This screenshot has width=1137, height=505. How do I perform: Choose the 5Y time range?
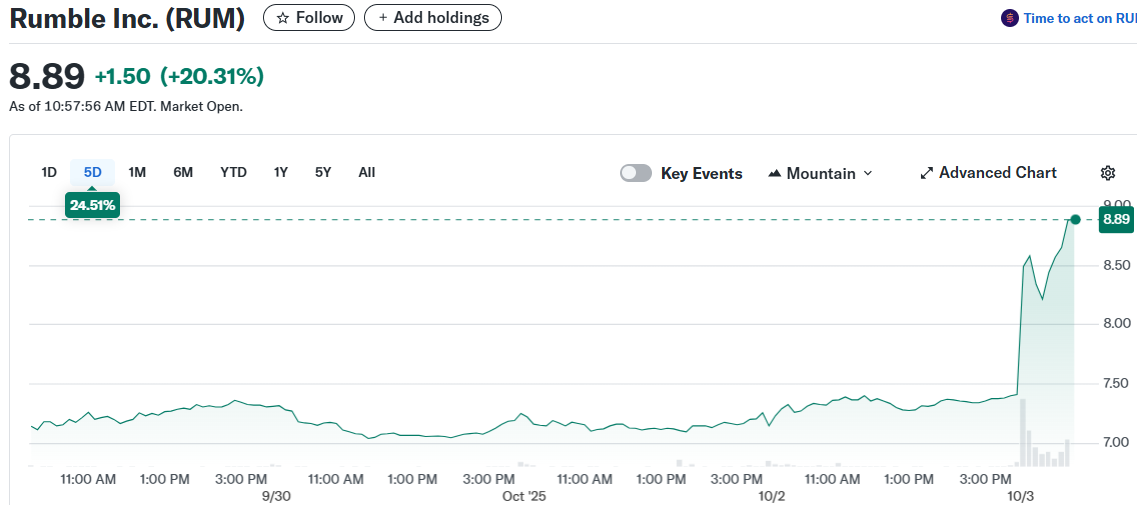coord(323,172)
